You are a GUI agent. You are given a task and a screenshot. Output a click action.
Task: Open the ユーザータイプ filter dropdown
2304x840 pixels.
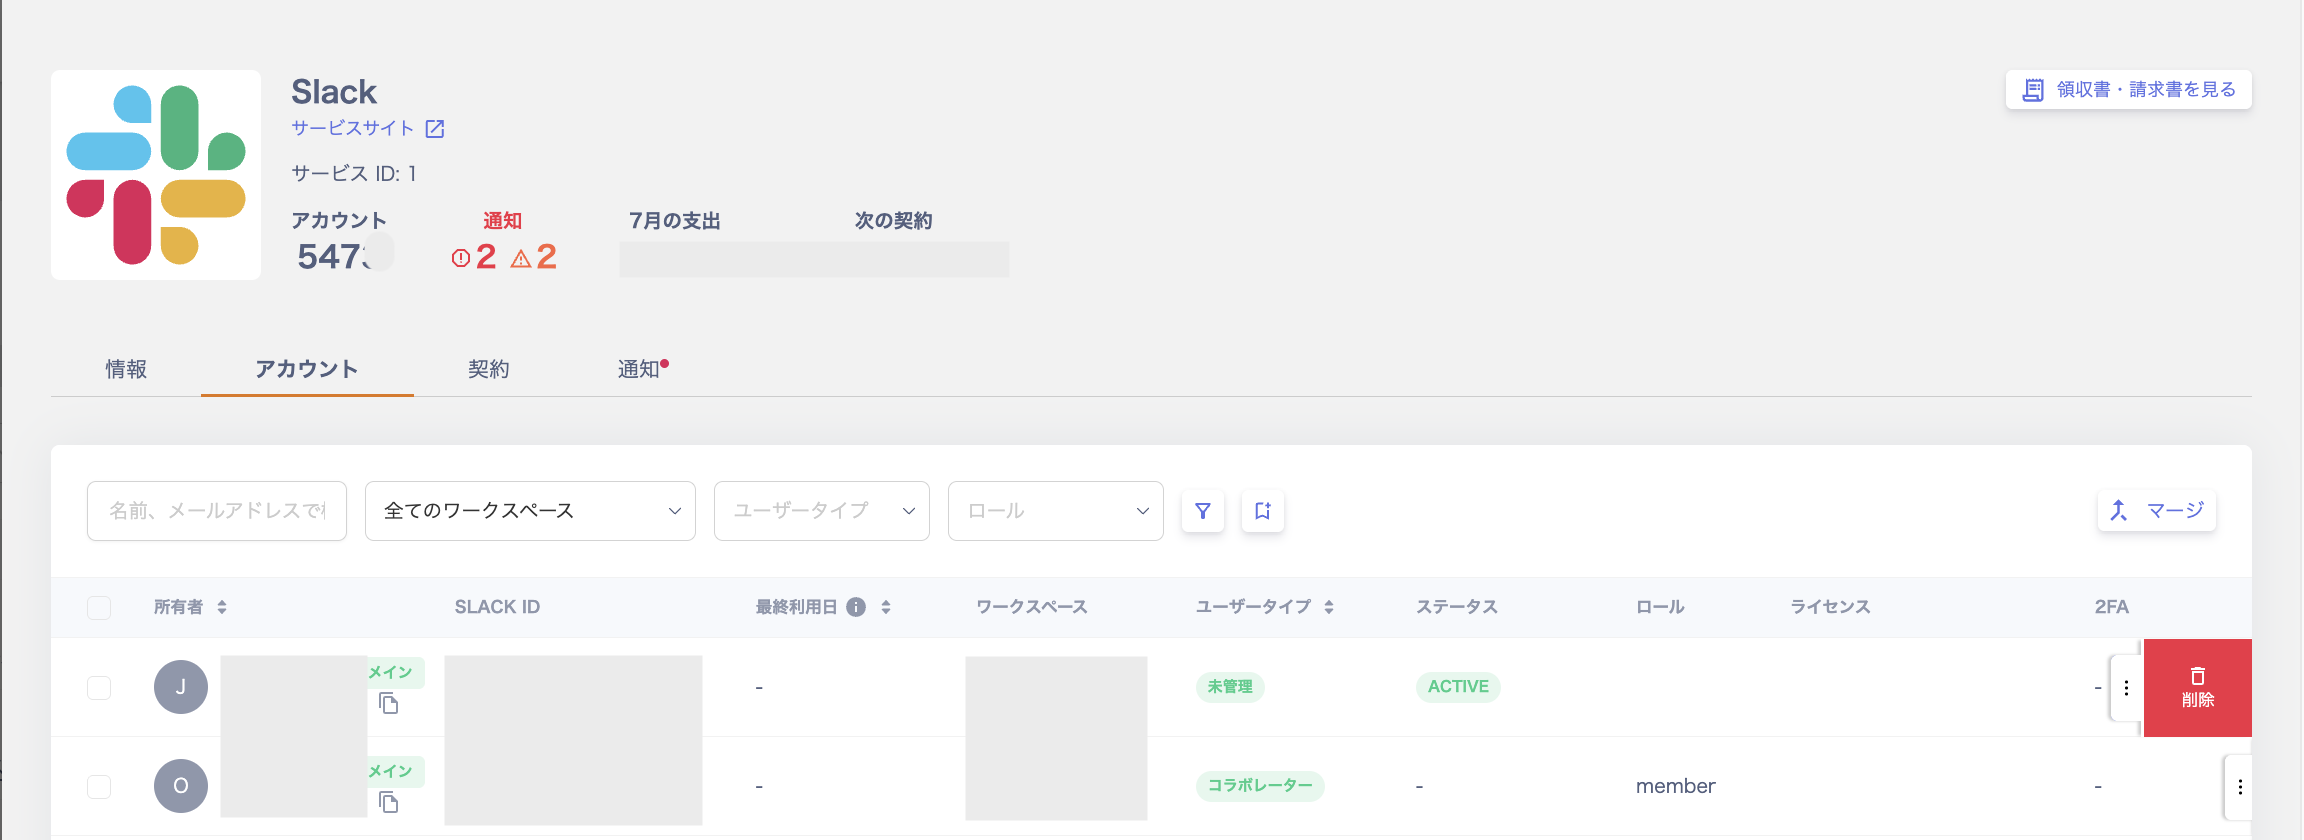822,511
